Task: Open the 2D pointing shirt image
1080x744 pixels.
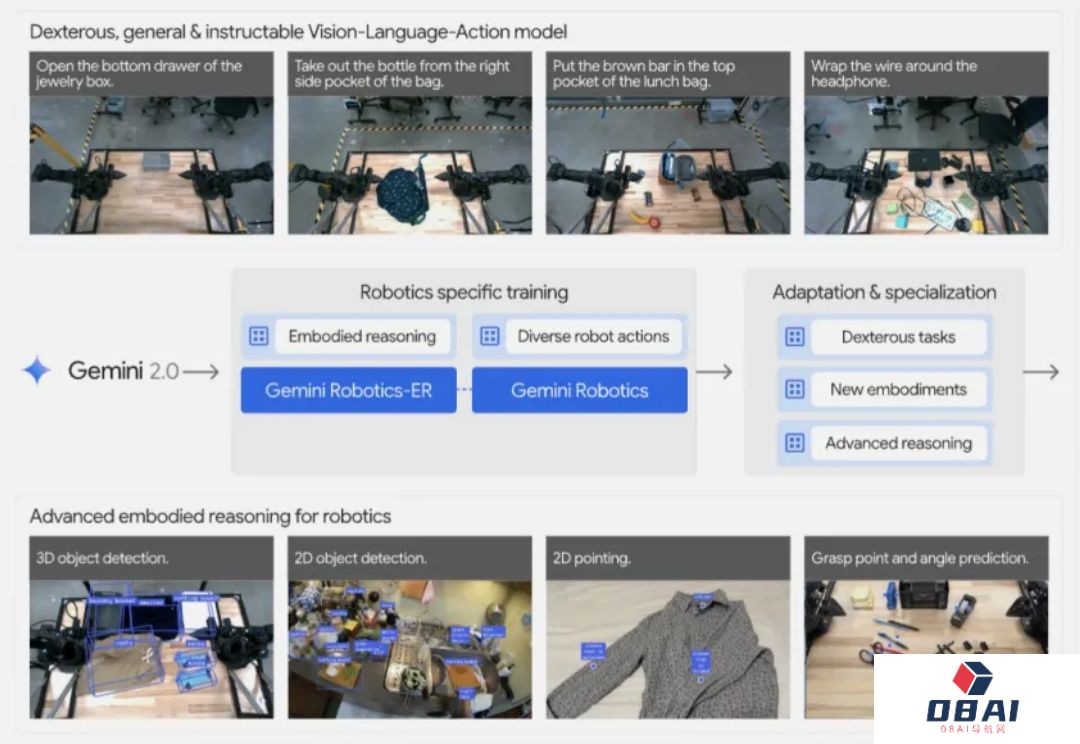Action: coord(668,649)
